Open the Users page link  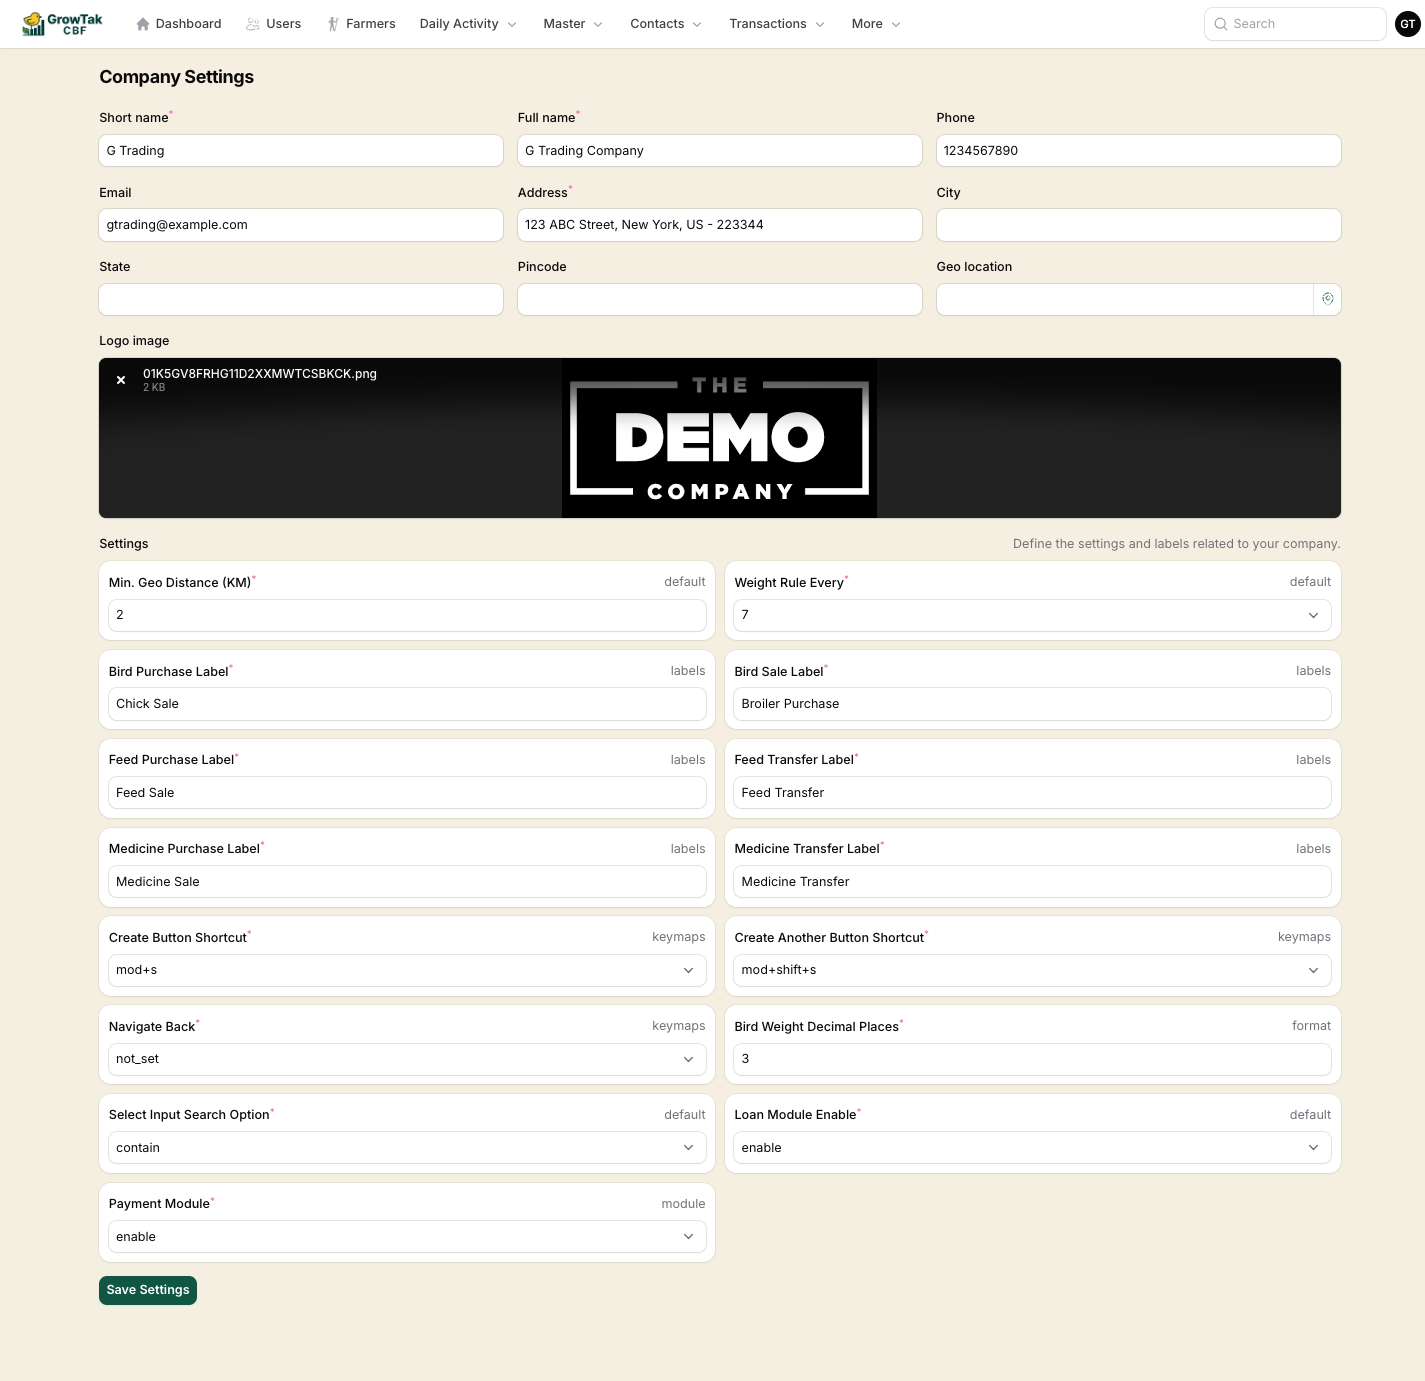273,24
